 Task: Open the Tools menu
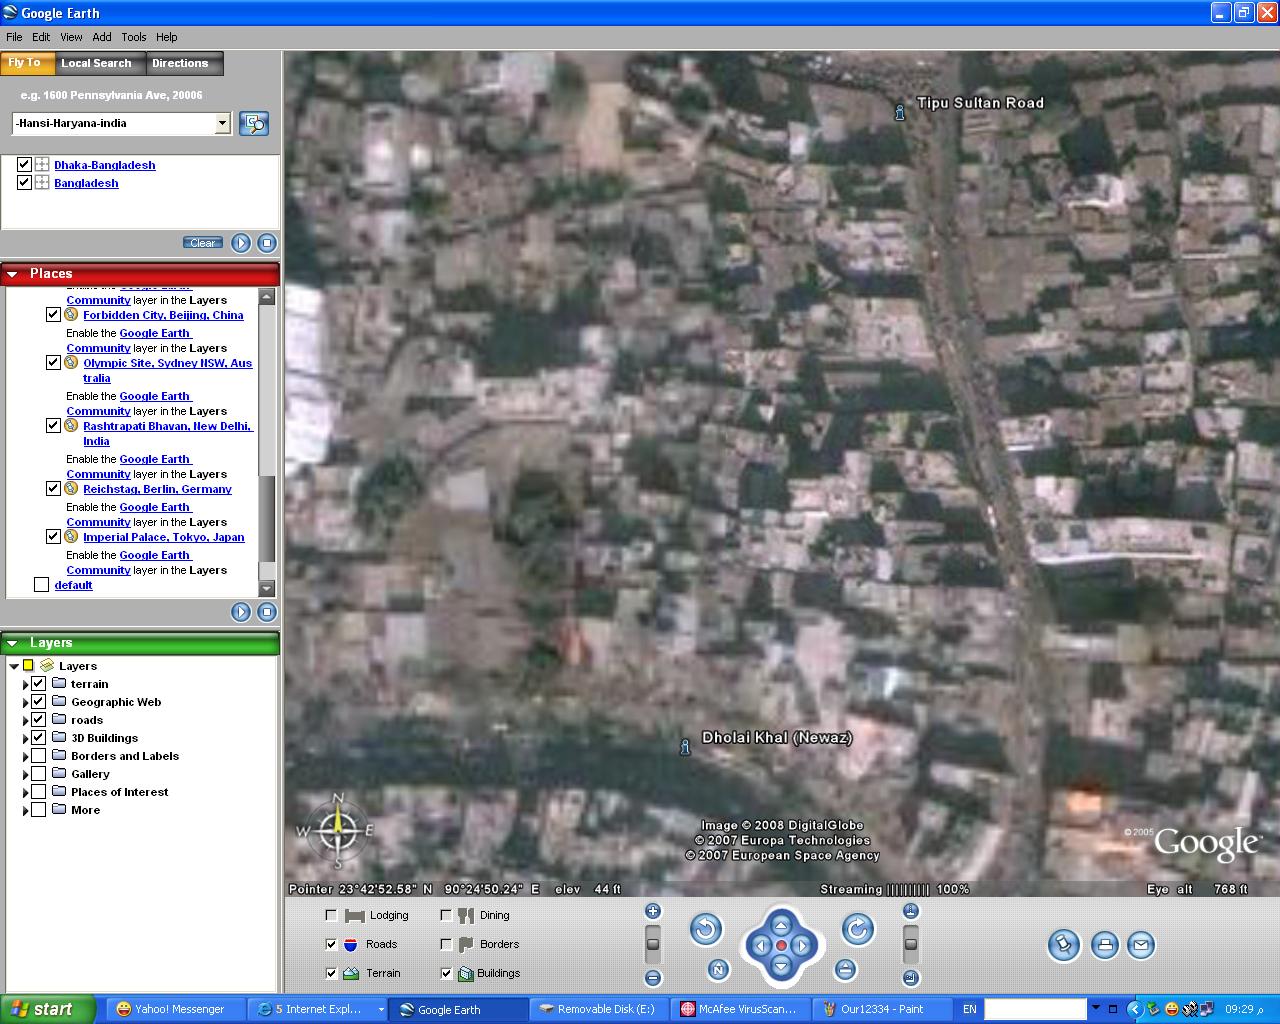click(x=134, y=37)
